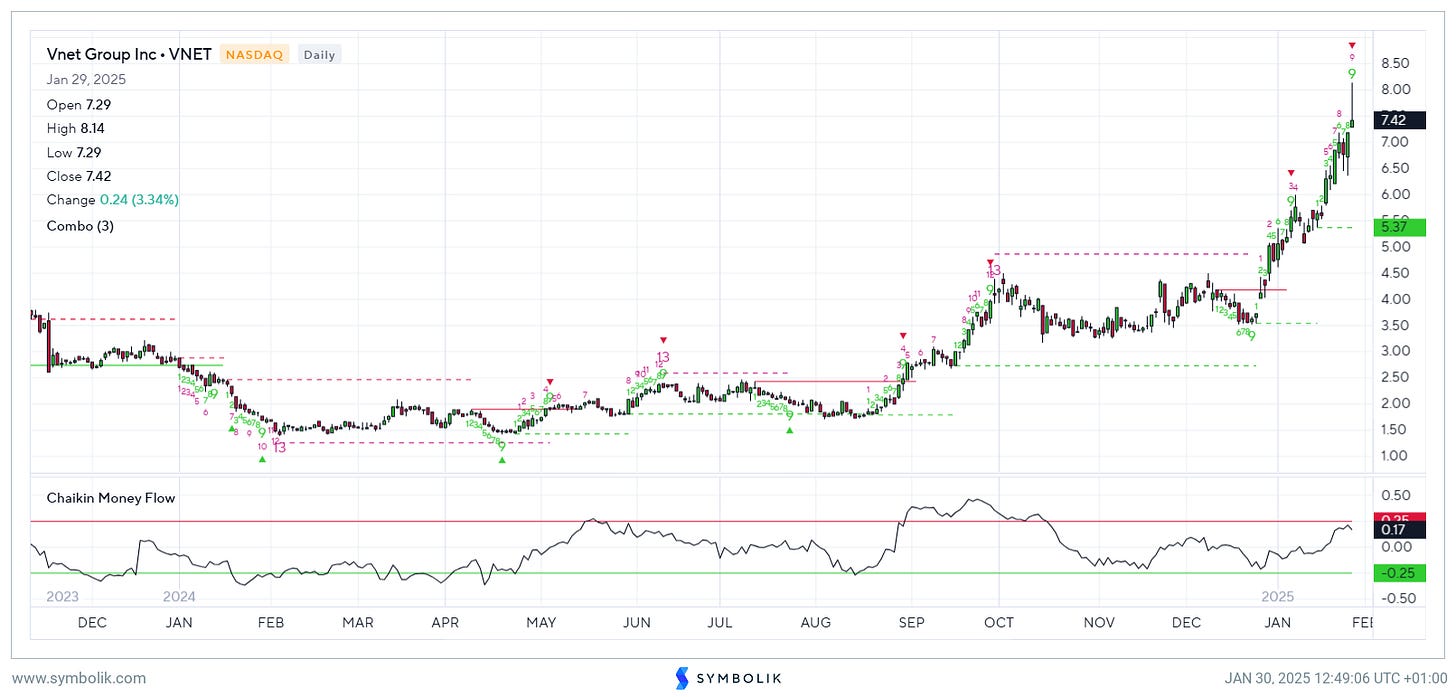
Task: Click the pink 13 countdown marker near February
Action: (x=279, y=447)
